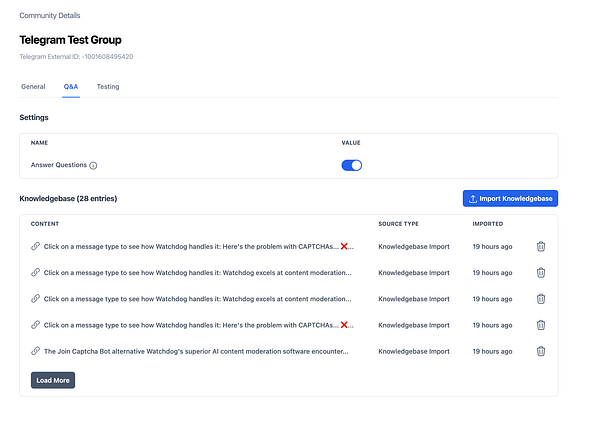The width and height of the screenshot is (600, 426).
Task: Click the Knowledgebase (28 entries) heading
Action: coord(68,198)
